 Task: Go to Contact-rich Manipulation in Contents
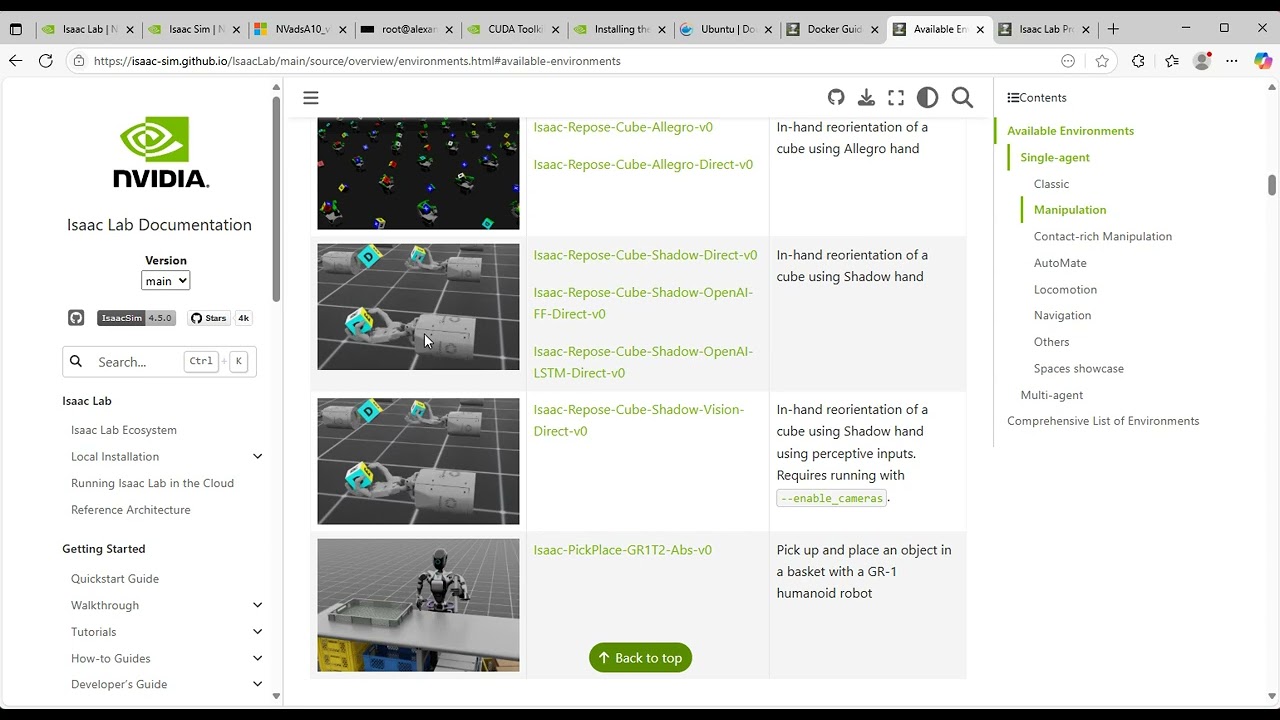pyautogui.click(x=1103, y=236)
